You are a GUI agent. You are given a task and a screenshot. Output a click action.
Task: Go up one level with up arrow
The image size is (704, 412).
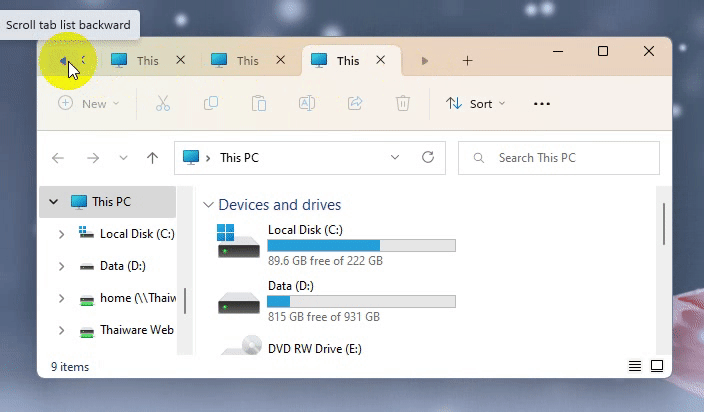pyautogui.click(x=153, y=158)
